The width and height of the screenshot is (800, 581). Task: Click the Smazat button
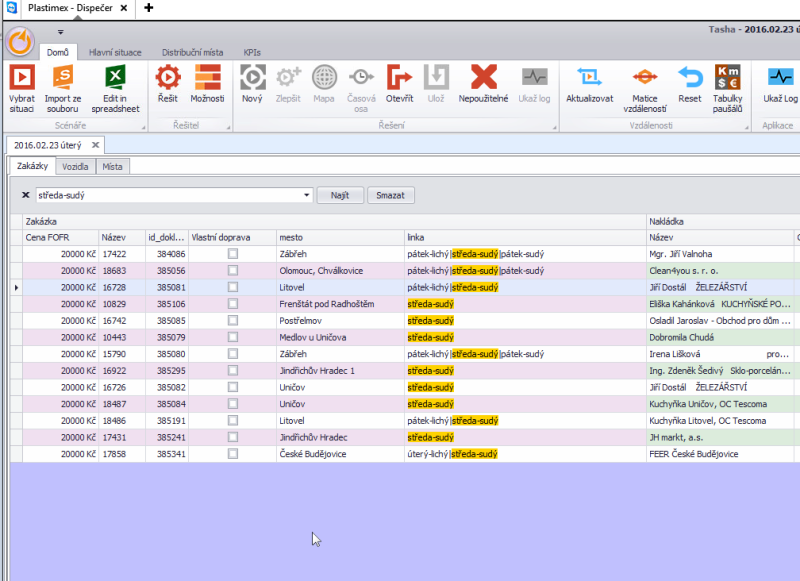pos(390,195)
